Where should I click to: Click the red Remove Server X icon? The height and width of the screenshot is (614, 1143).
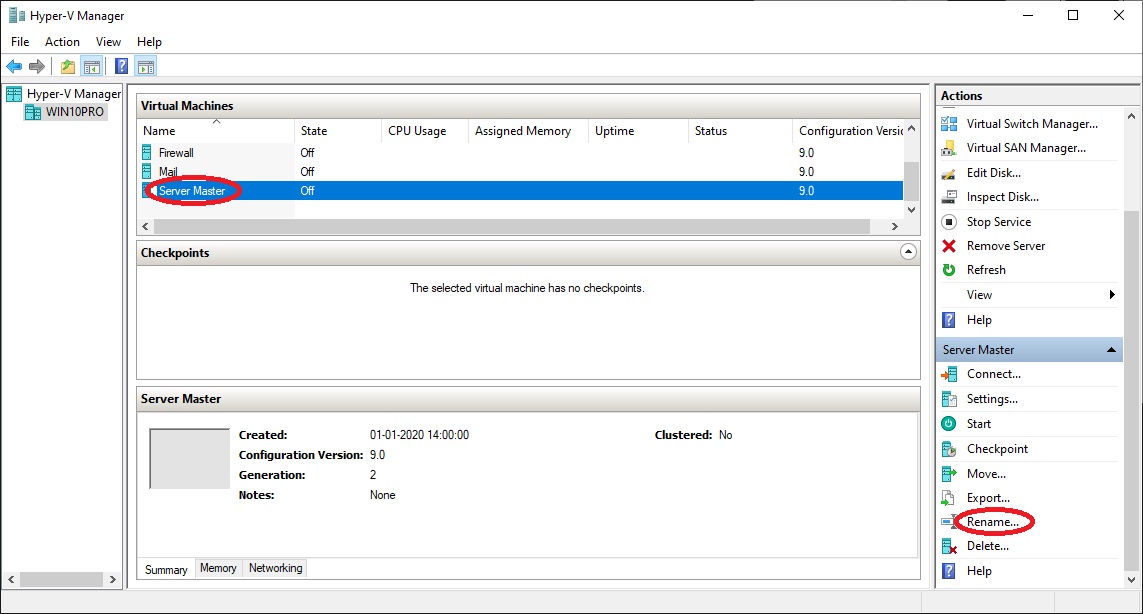coord(949,246)
